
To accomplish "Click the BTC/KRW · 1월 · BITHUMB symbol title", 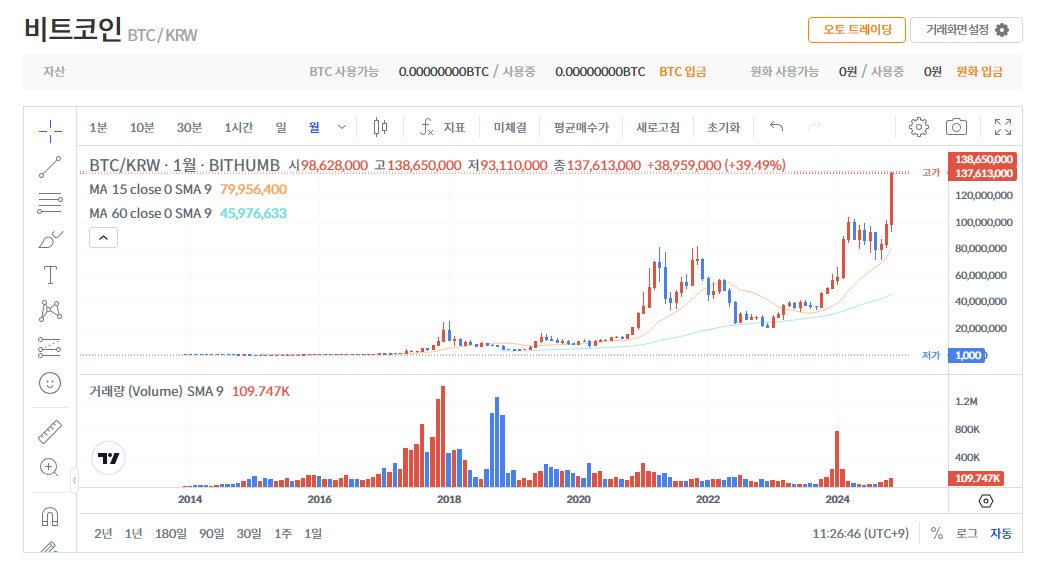I will (184, 165).
